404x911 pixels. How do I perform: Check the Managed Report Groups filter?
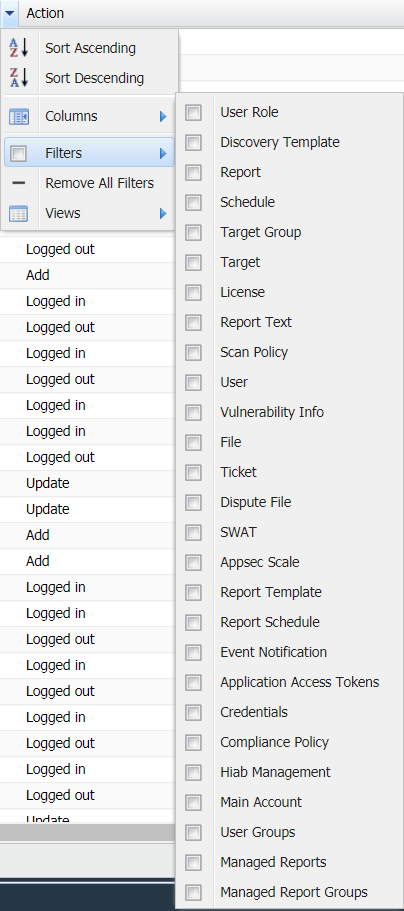click(194, 892)
